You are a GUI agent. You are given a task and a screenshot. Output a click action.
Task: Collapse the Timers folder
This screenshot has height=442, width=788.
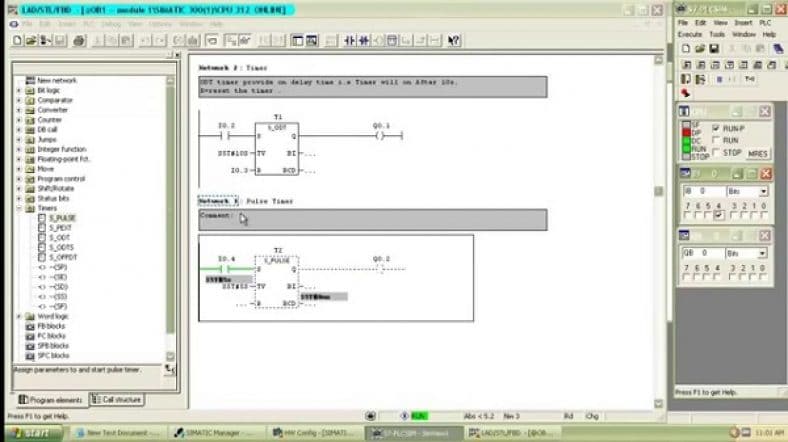19,208
